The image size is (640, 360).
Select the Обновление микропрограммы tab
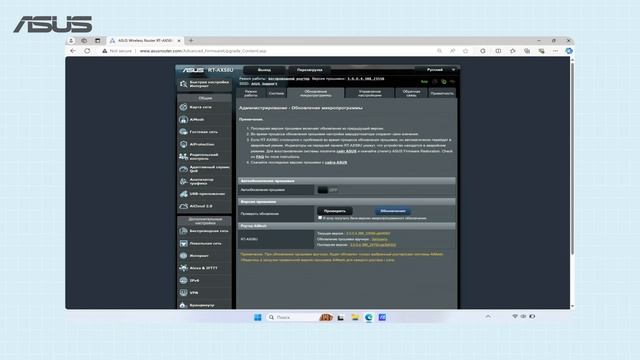coord(316,93)
